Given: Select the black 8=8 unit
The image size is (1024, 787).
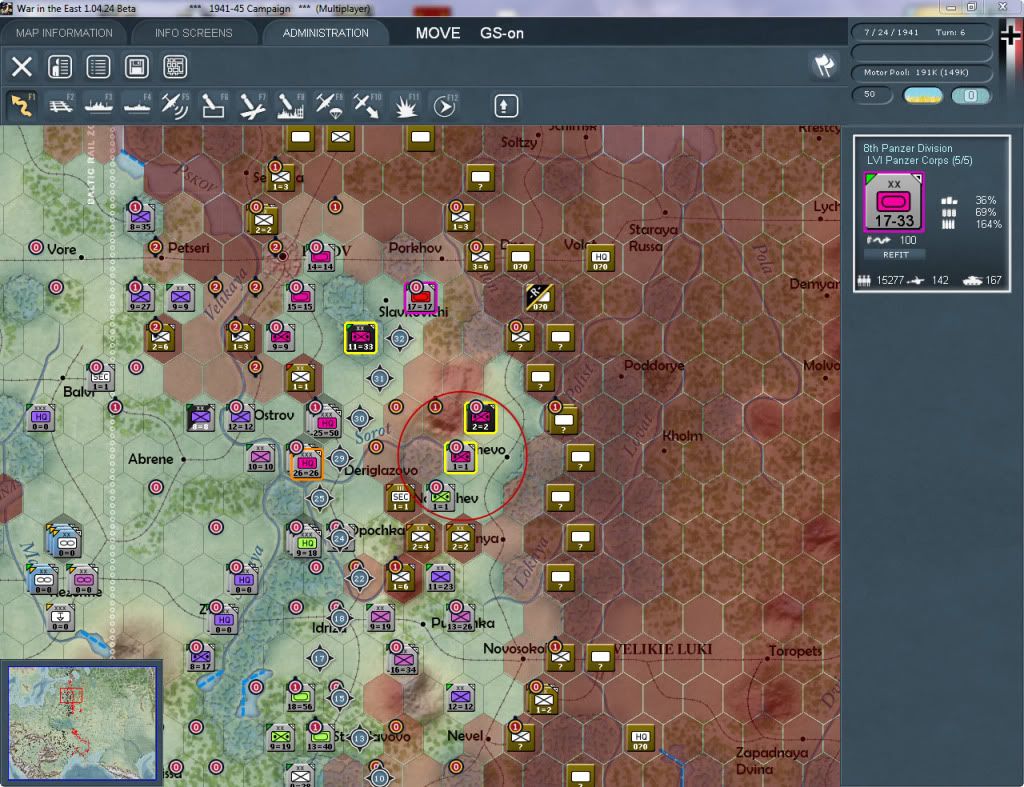Looking at the screenshot, I should (200, 418).
